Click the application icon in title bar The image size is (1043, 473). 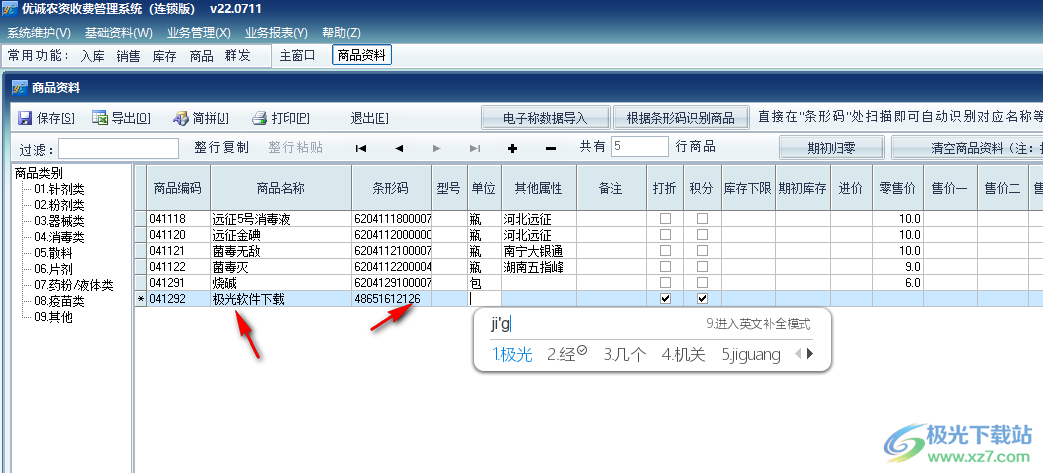click(10, 9)
